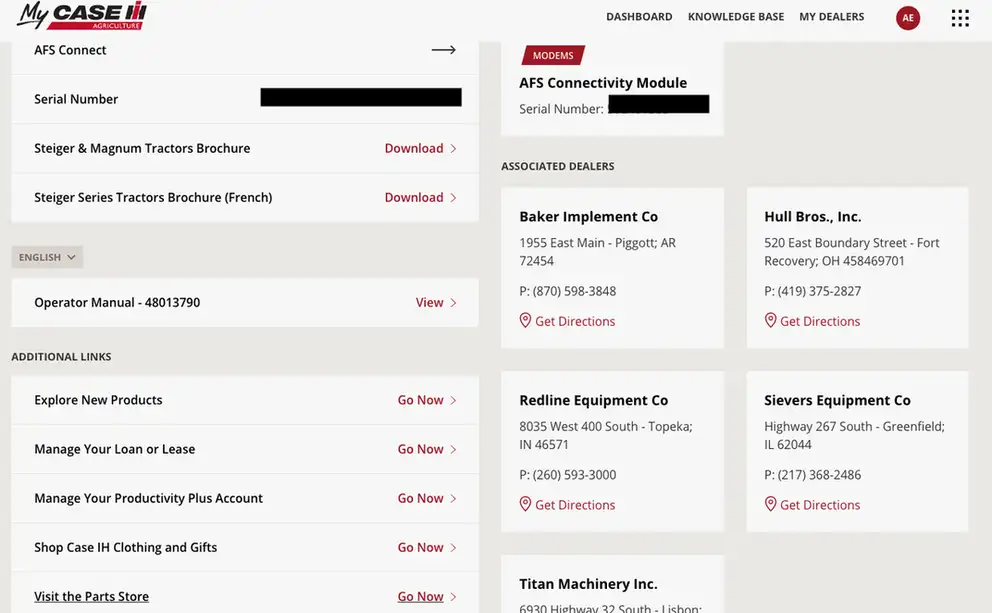The height and width of the screenshot is (613, 992).
Task: Click chevron on Manage Your Loan or Lease row
Action: coord(453,450)
